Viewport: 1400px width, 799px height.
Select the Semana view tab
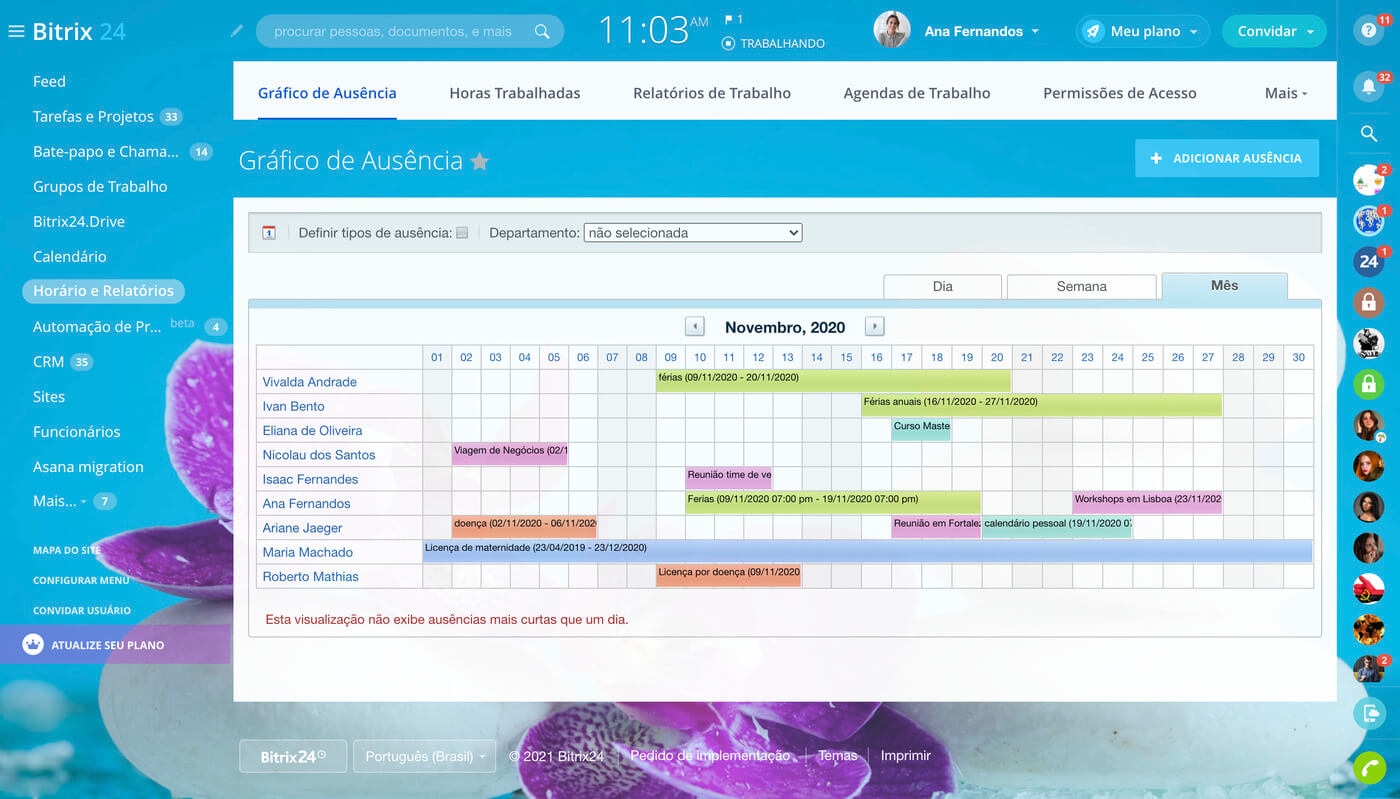[1081, 286]
